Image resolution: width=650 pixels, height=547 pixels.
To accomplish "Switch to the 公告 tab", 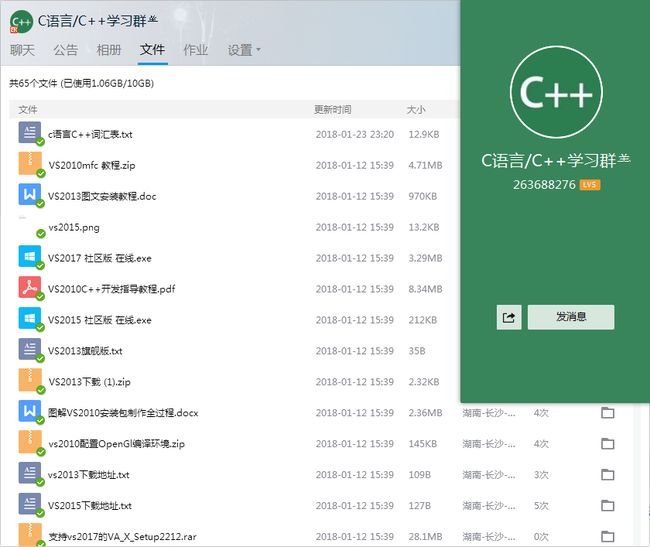I will pos(65,50).
